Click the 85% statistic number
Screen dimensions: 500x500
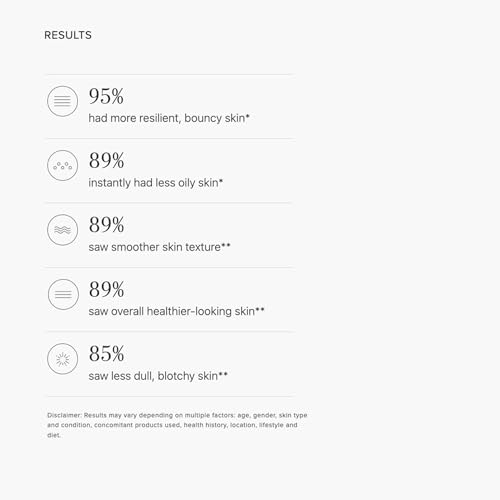[106, 354]
